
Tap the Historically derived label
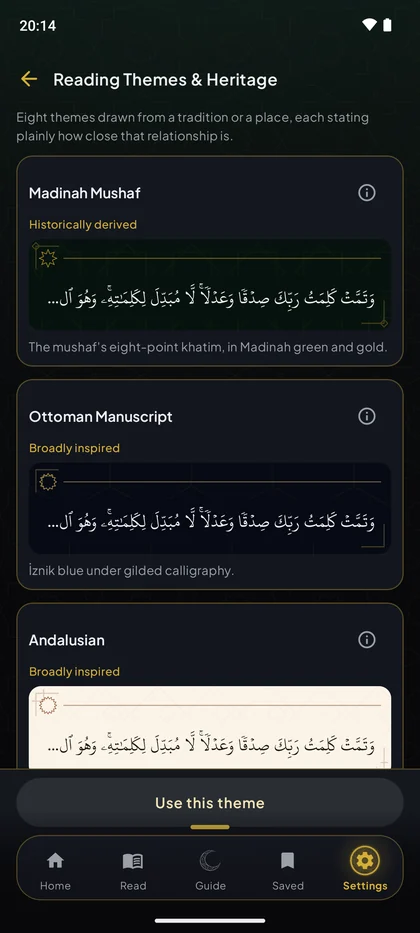(x=83, y=224)
